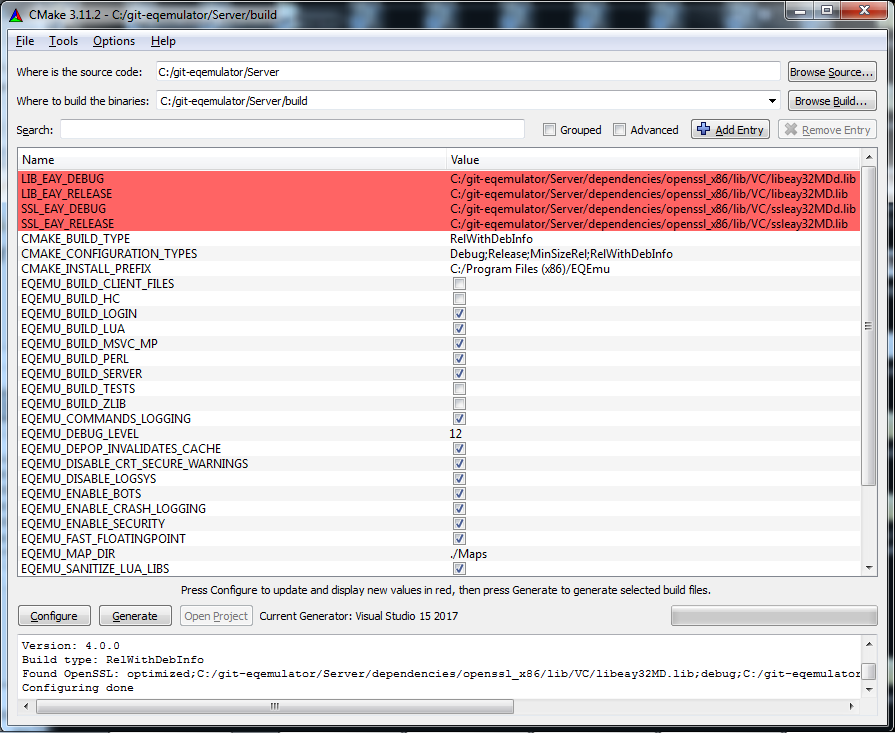Select the LIB_EAY_DEBUG row

point(439,179)
